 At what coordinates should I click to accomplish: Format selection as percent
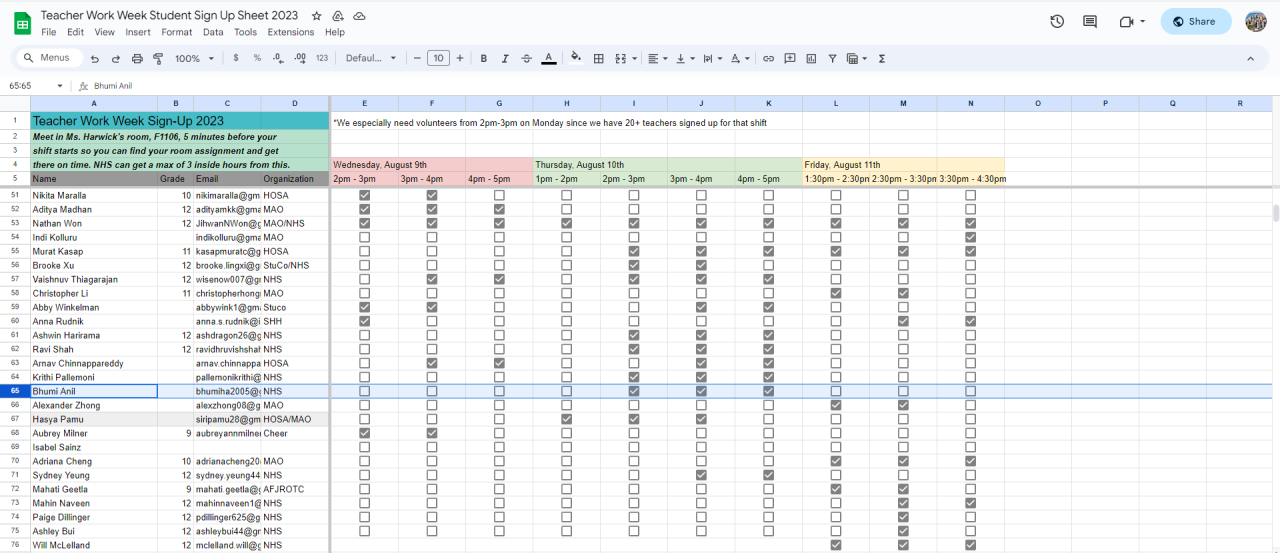point(257,59)
